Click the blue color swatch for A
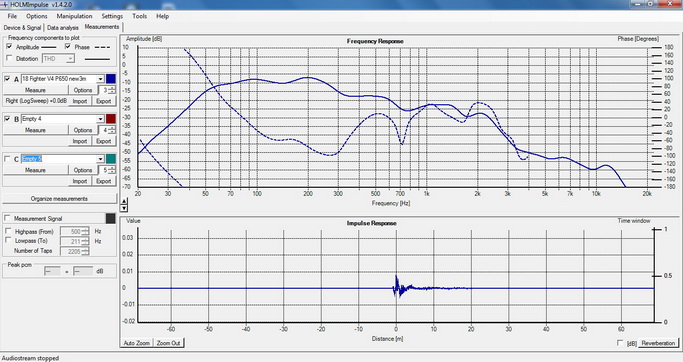This screenshot has width=683, height=362. click(111, 79)
